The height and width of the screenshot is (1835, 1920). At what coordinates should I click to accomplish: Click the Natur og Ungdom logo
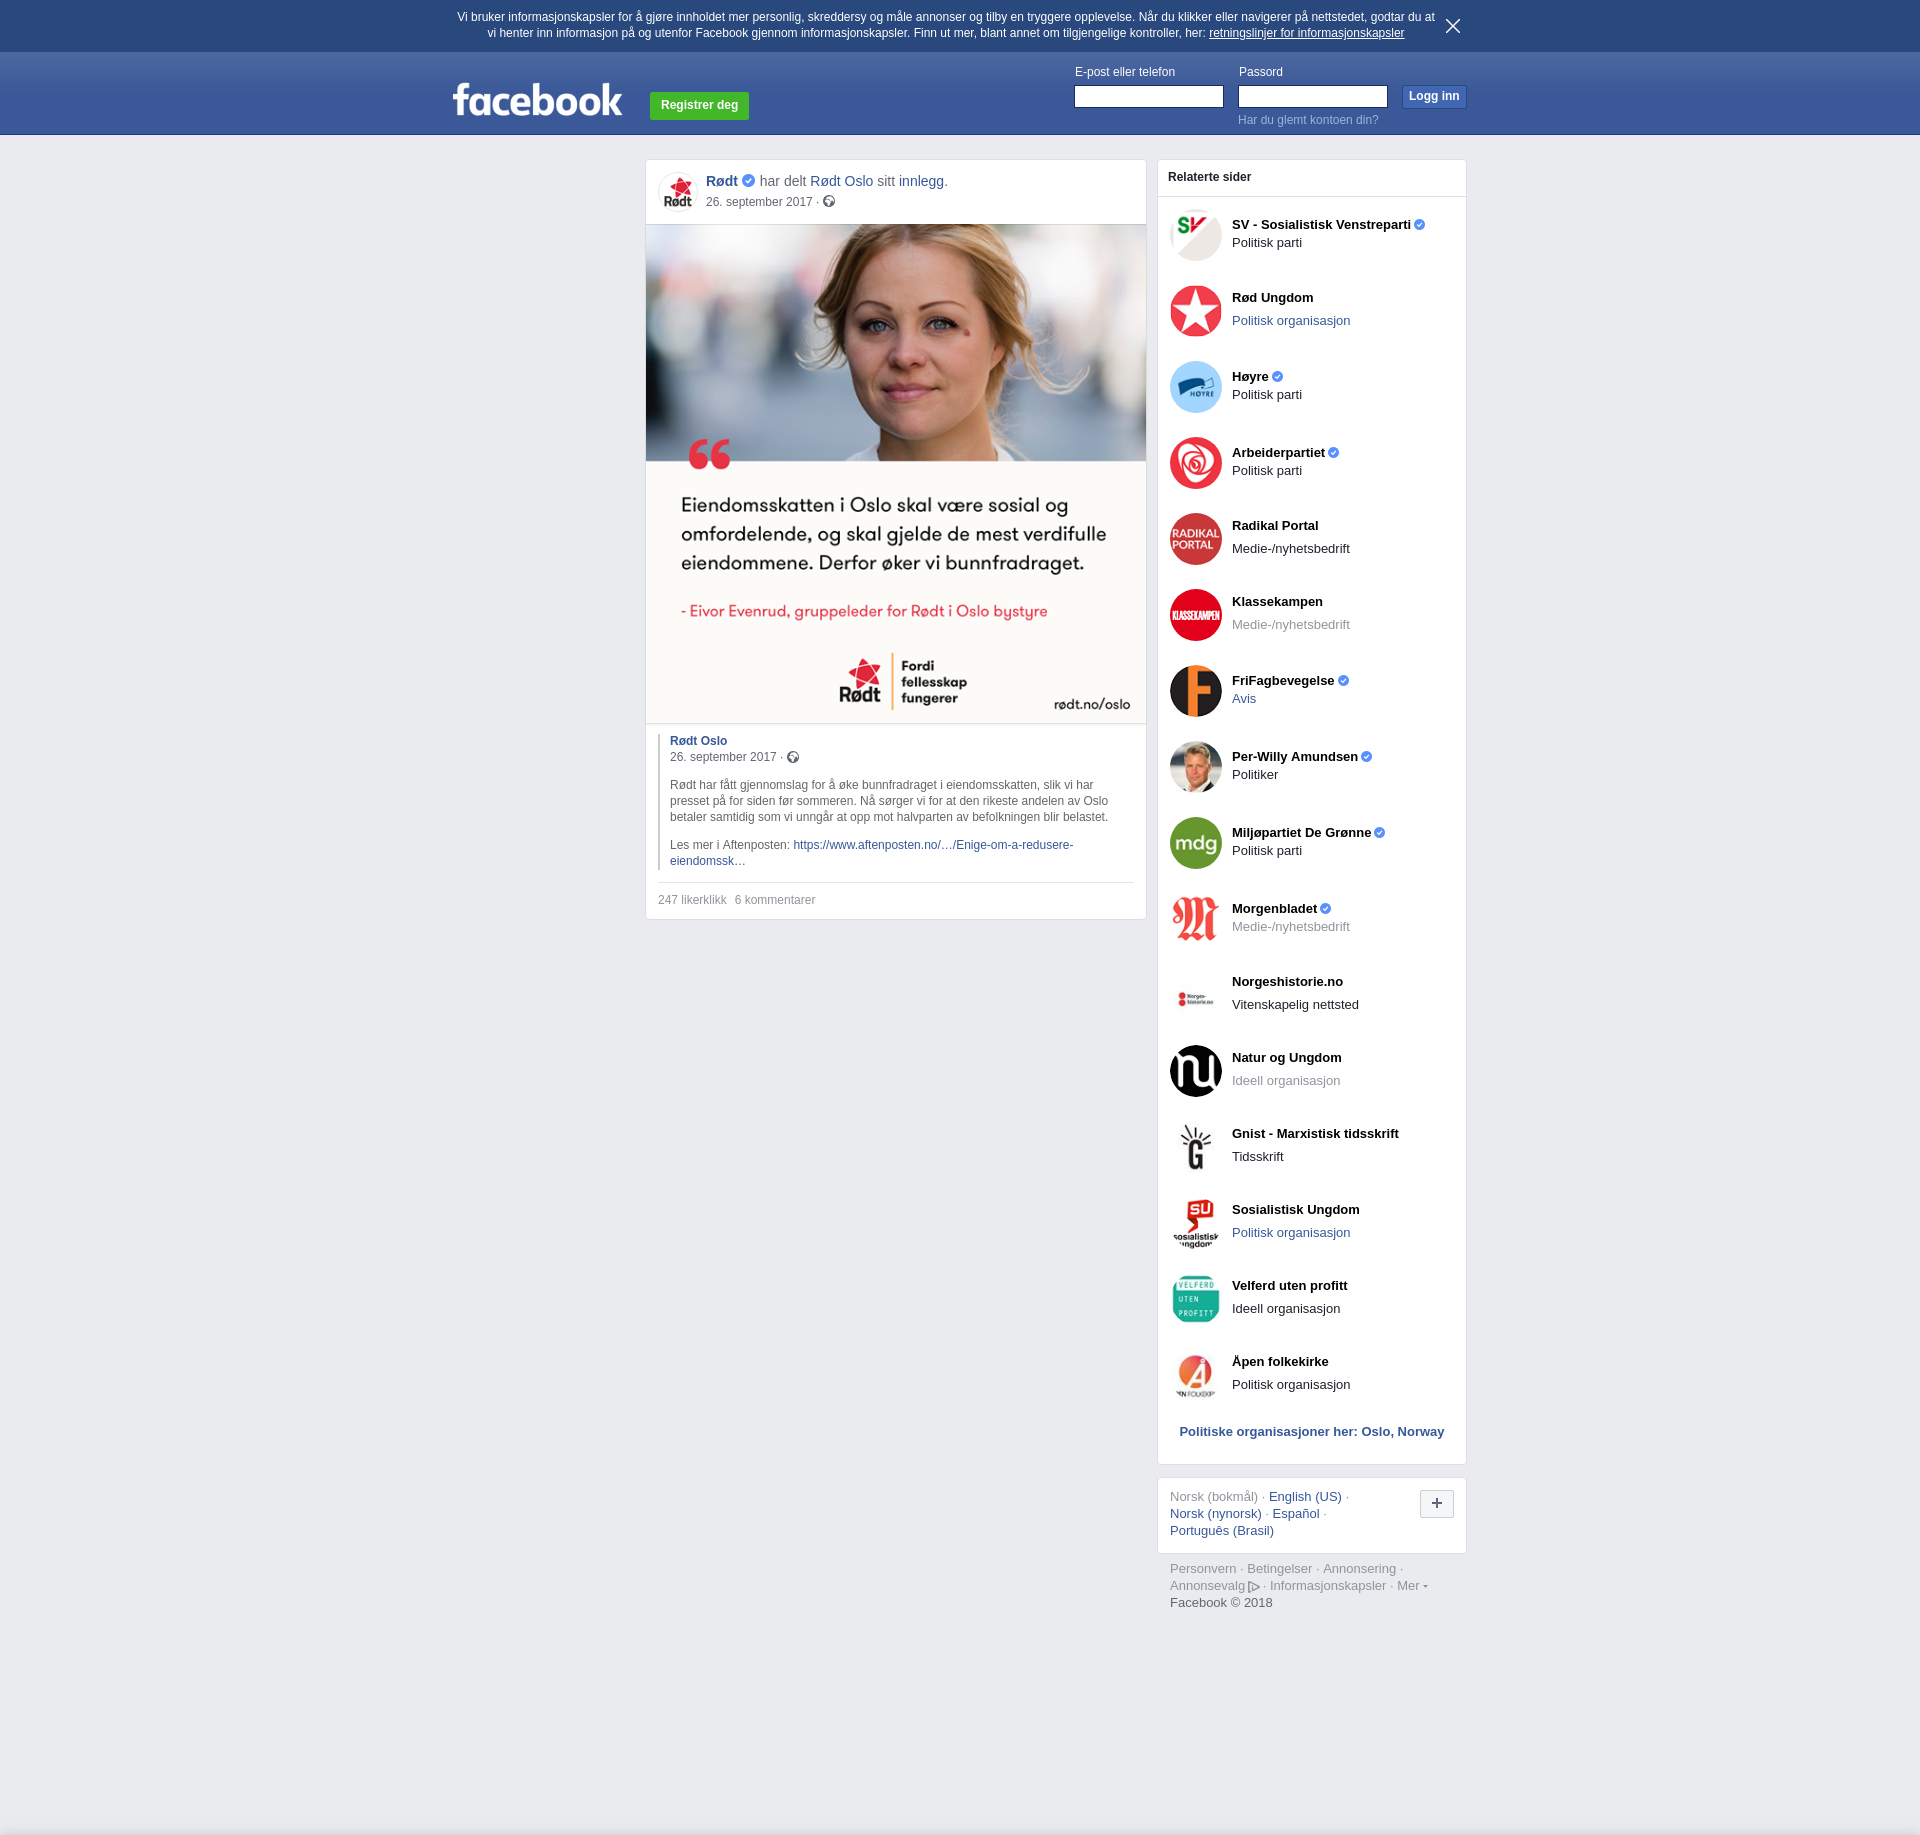click(1195, 1071)
